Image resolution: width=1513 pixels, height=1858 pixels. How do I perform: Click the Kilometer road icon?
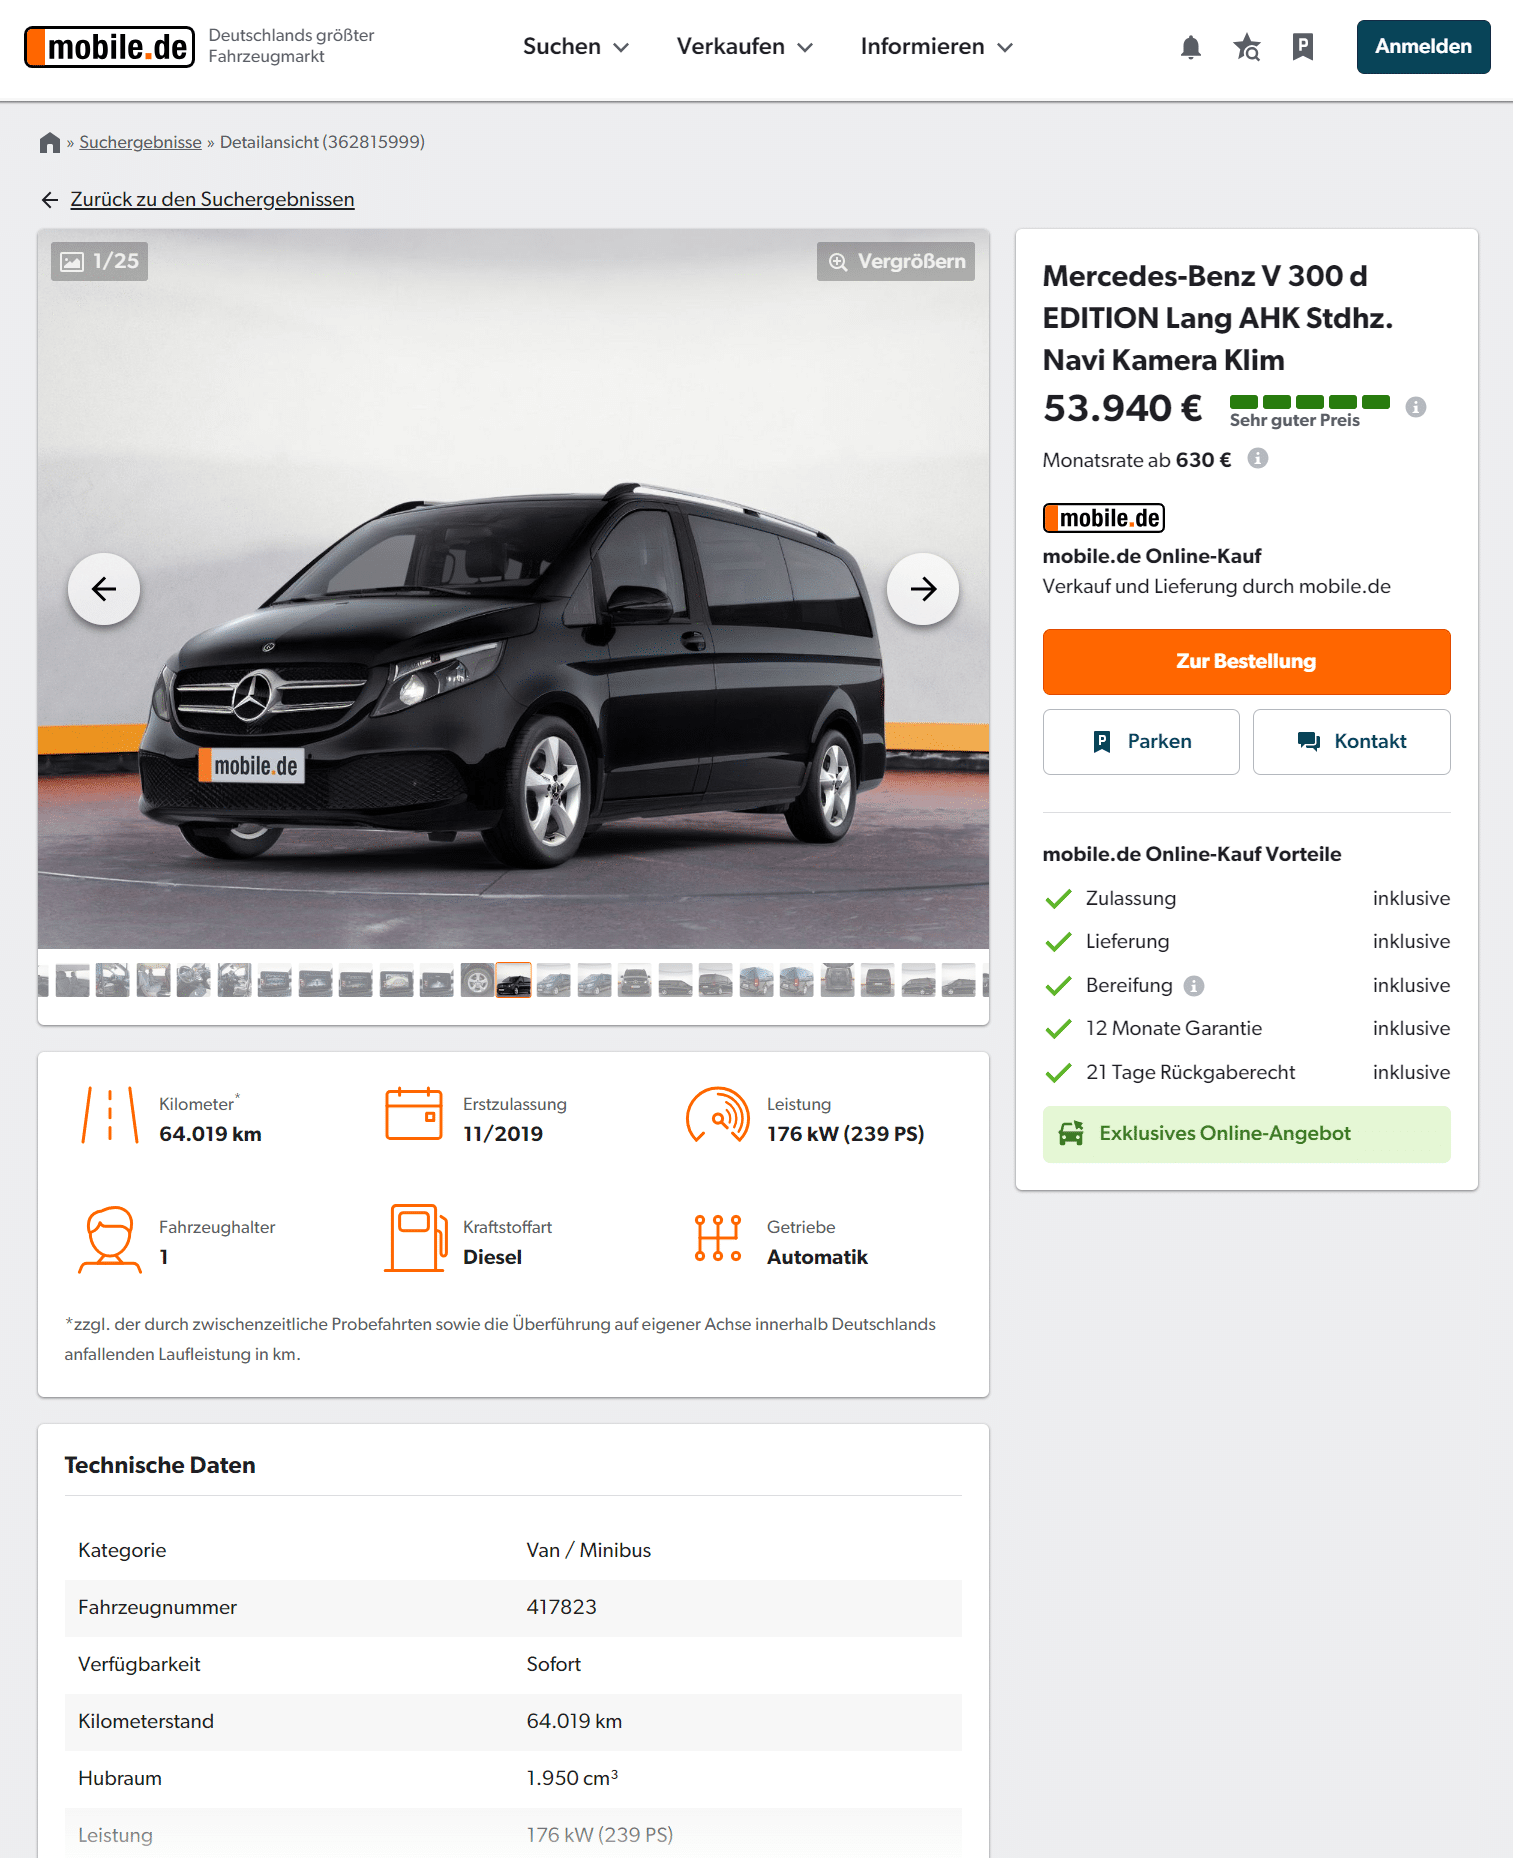(110, 1116)
